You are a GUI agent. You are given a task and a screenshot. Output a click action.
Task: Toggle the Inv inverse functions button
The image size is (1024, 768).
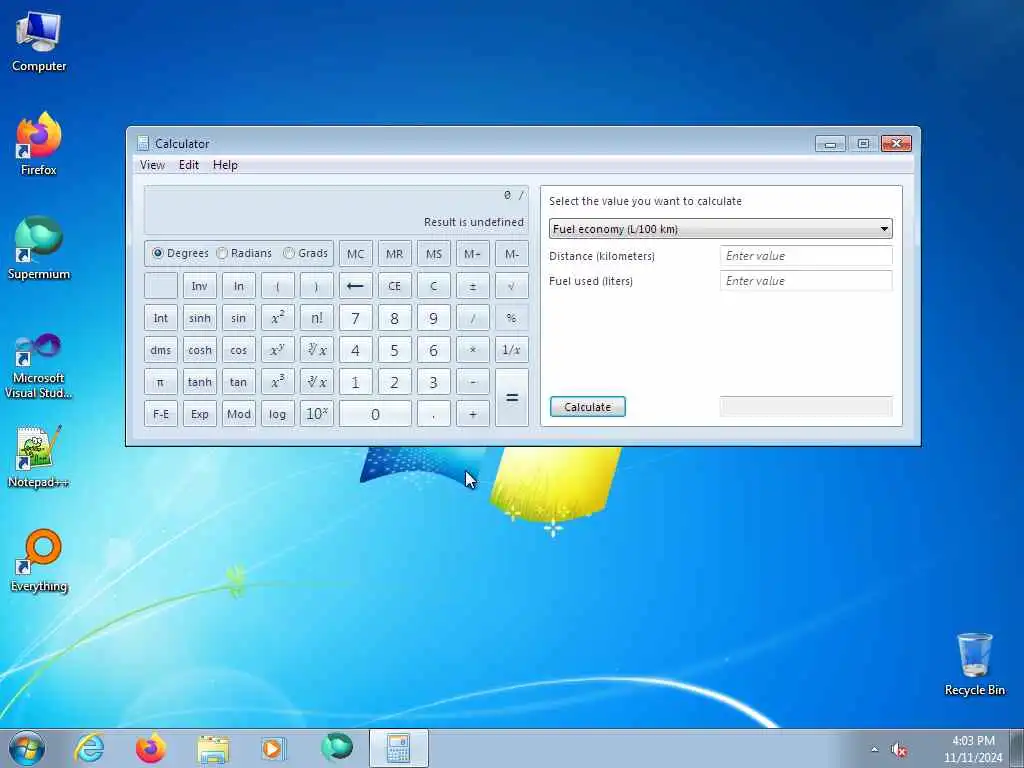200,286
